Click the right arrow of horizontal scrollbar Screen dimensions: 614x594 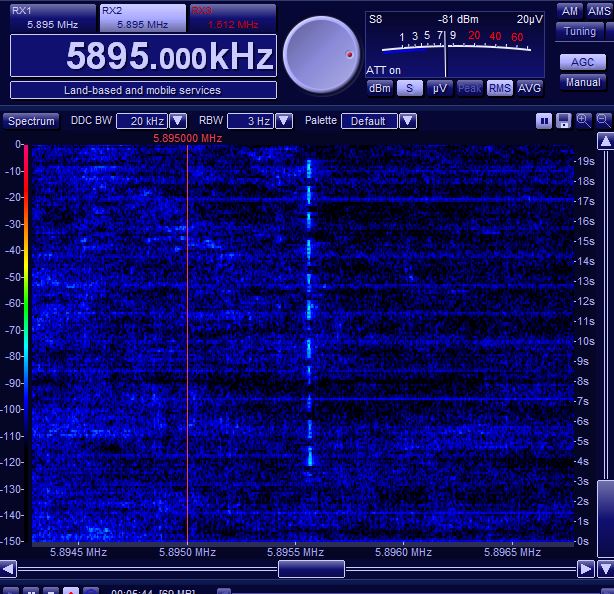[x=586, y=568]
